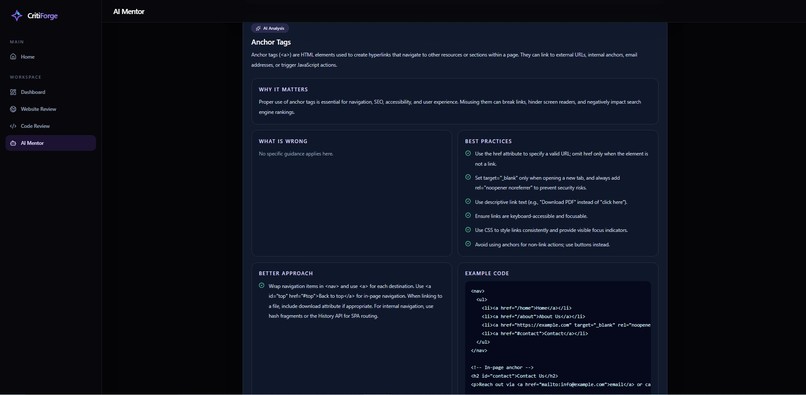
Task: Click the AI Analysis badge
Action: pos(270,28)
